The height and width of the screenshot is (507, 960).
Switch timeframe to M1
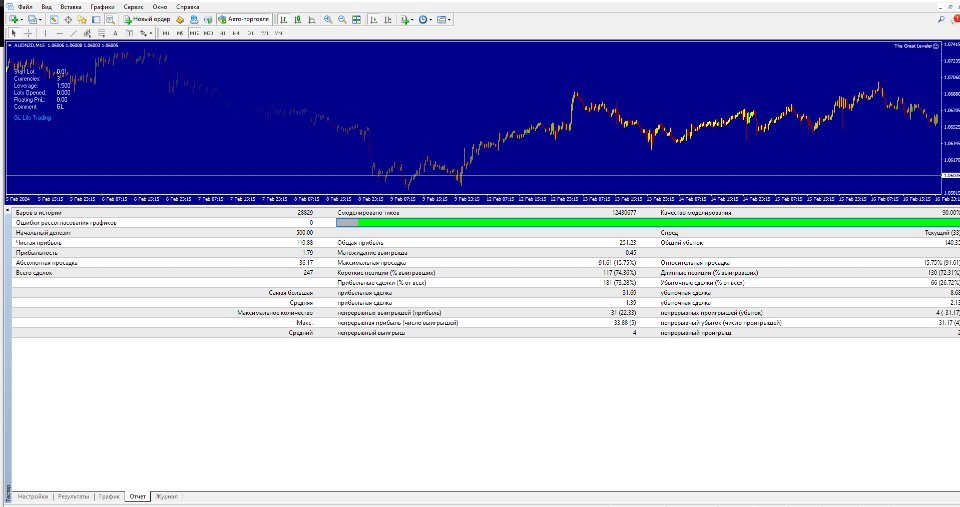[x=166, y=33]
